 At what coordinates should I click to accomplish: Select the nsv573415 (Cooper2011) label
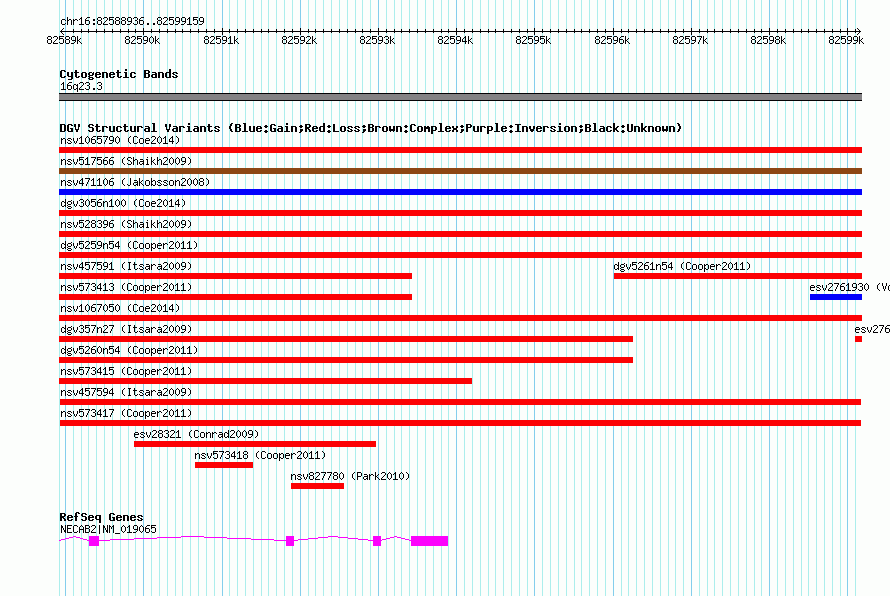click(x=126, y=371)
